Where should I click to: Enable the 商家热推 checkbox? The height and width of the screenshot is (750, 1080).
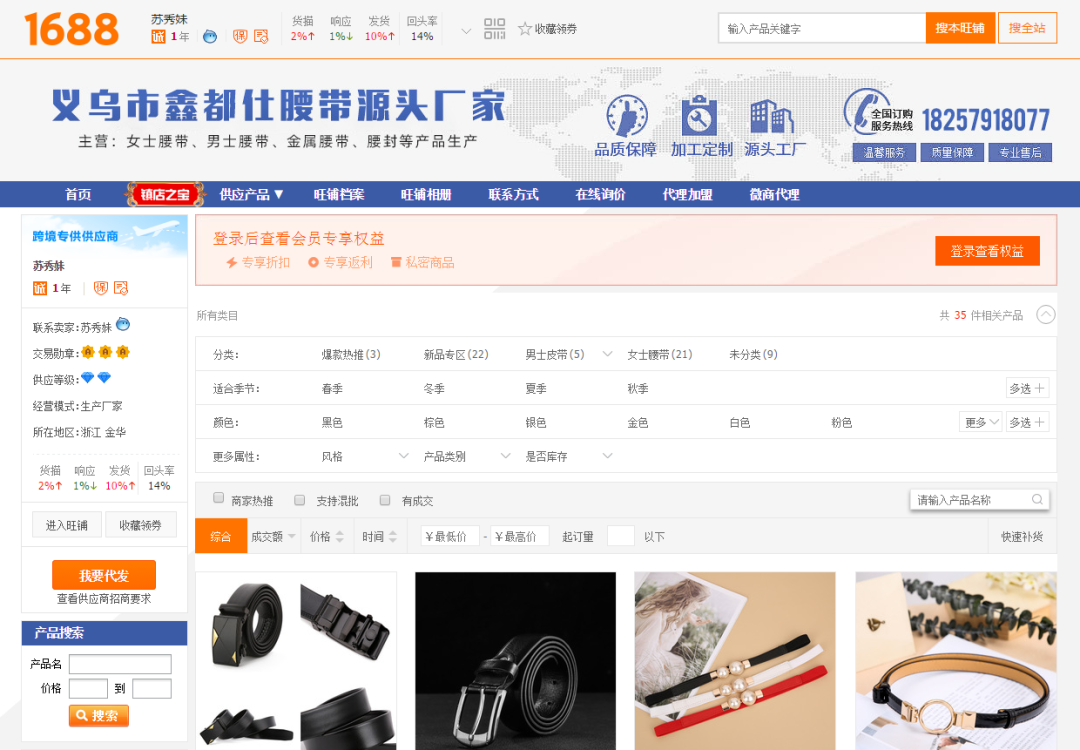pos(219,499)
